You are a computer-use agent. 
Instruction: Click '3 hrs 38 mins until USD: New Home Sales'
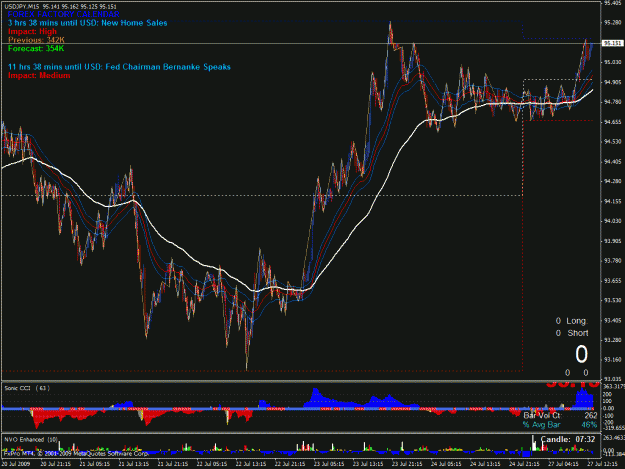point(88,23)
